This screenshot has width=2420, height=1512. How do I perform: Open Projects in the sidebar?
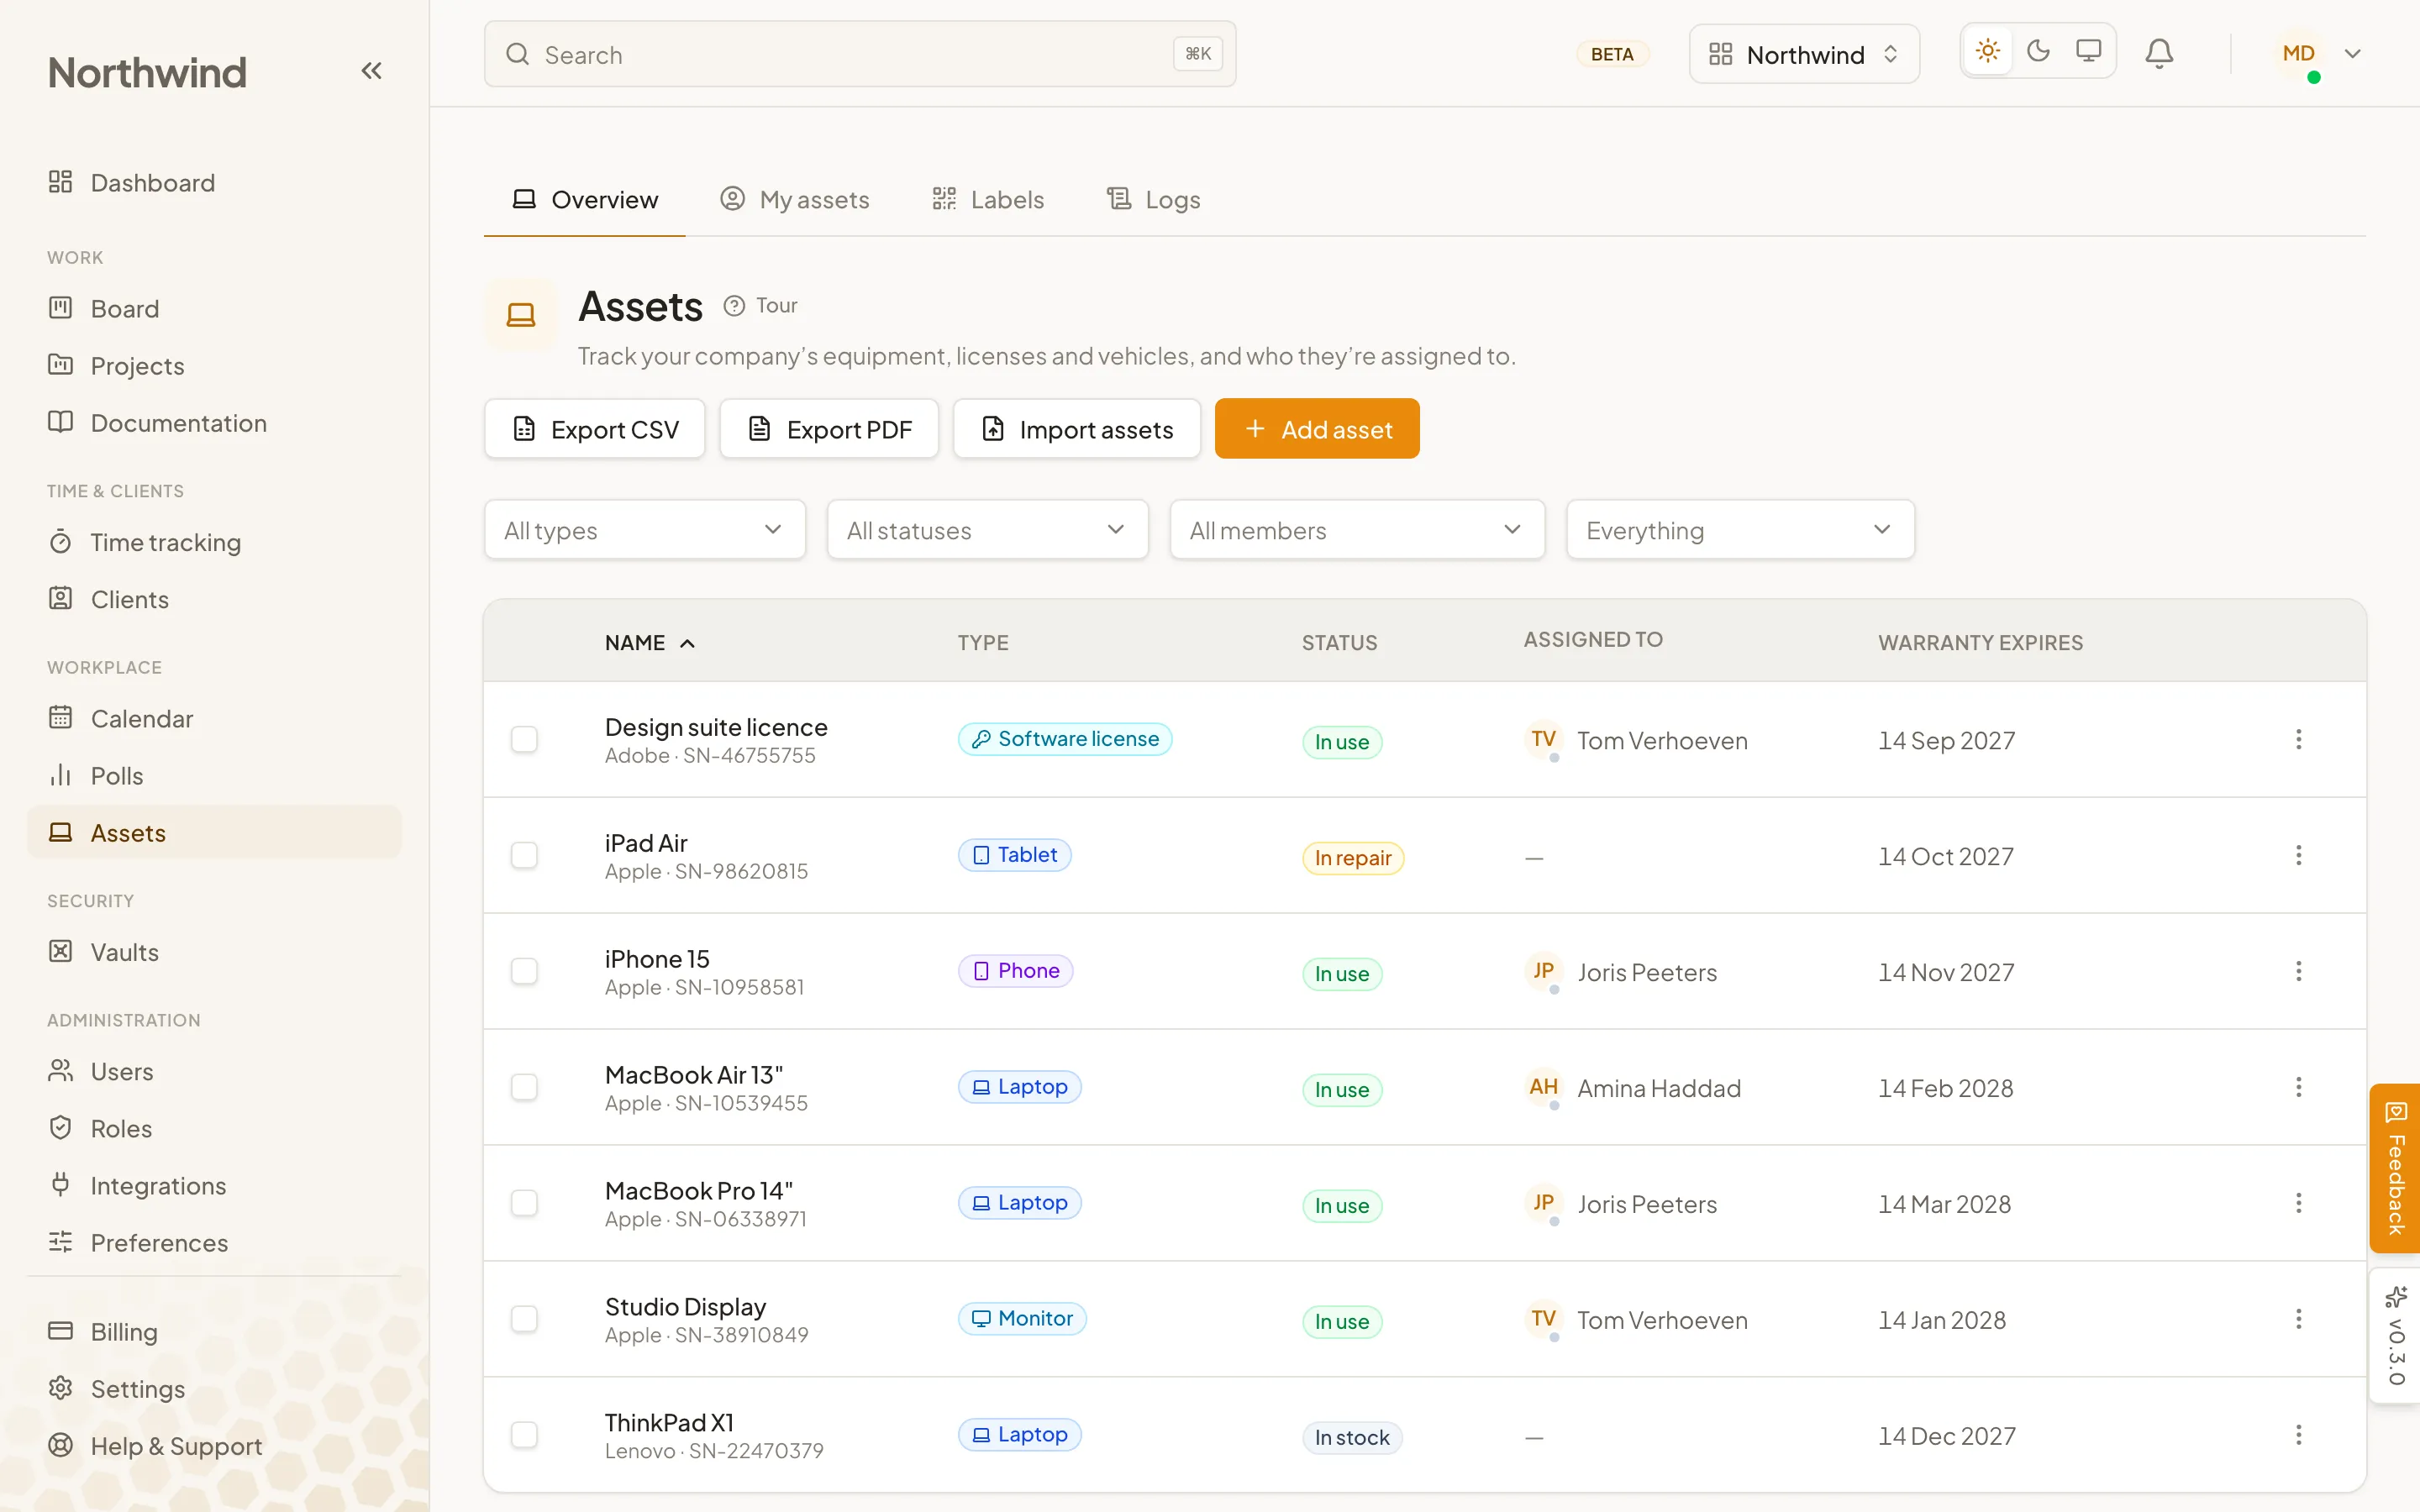pyautogui.click(x=214, y=366)
